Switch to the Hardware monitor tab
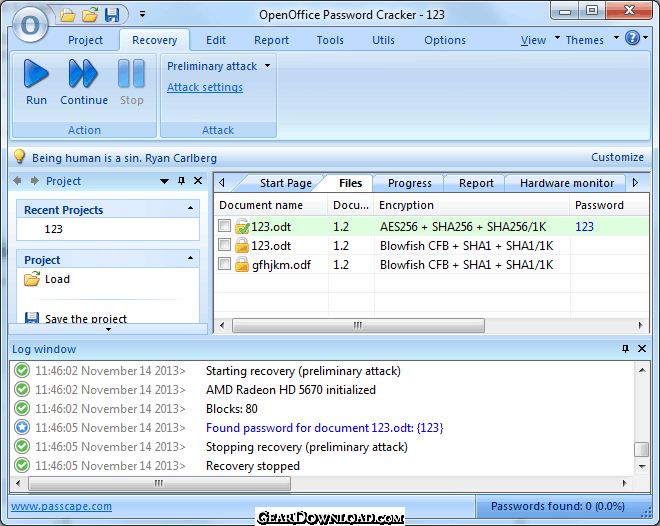The height and width of the screenshot is (526, 660). (567, 183)
